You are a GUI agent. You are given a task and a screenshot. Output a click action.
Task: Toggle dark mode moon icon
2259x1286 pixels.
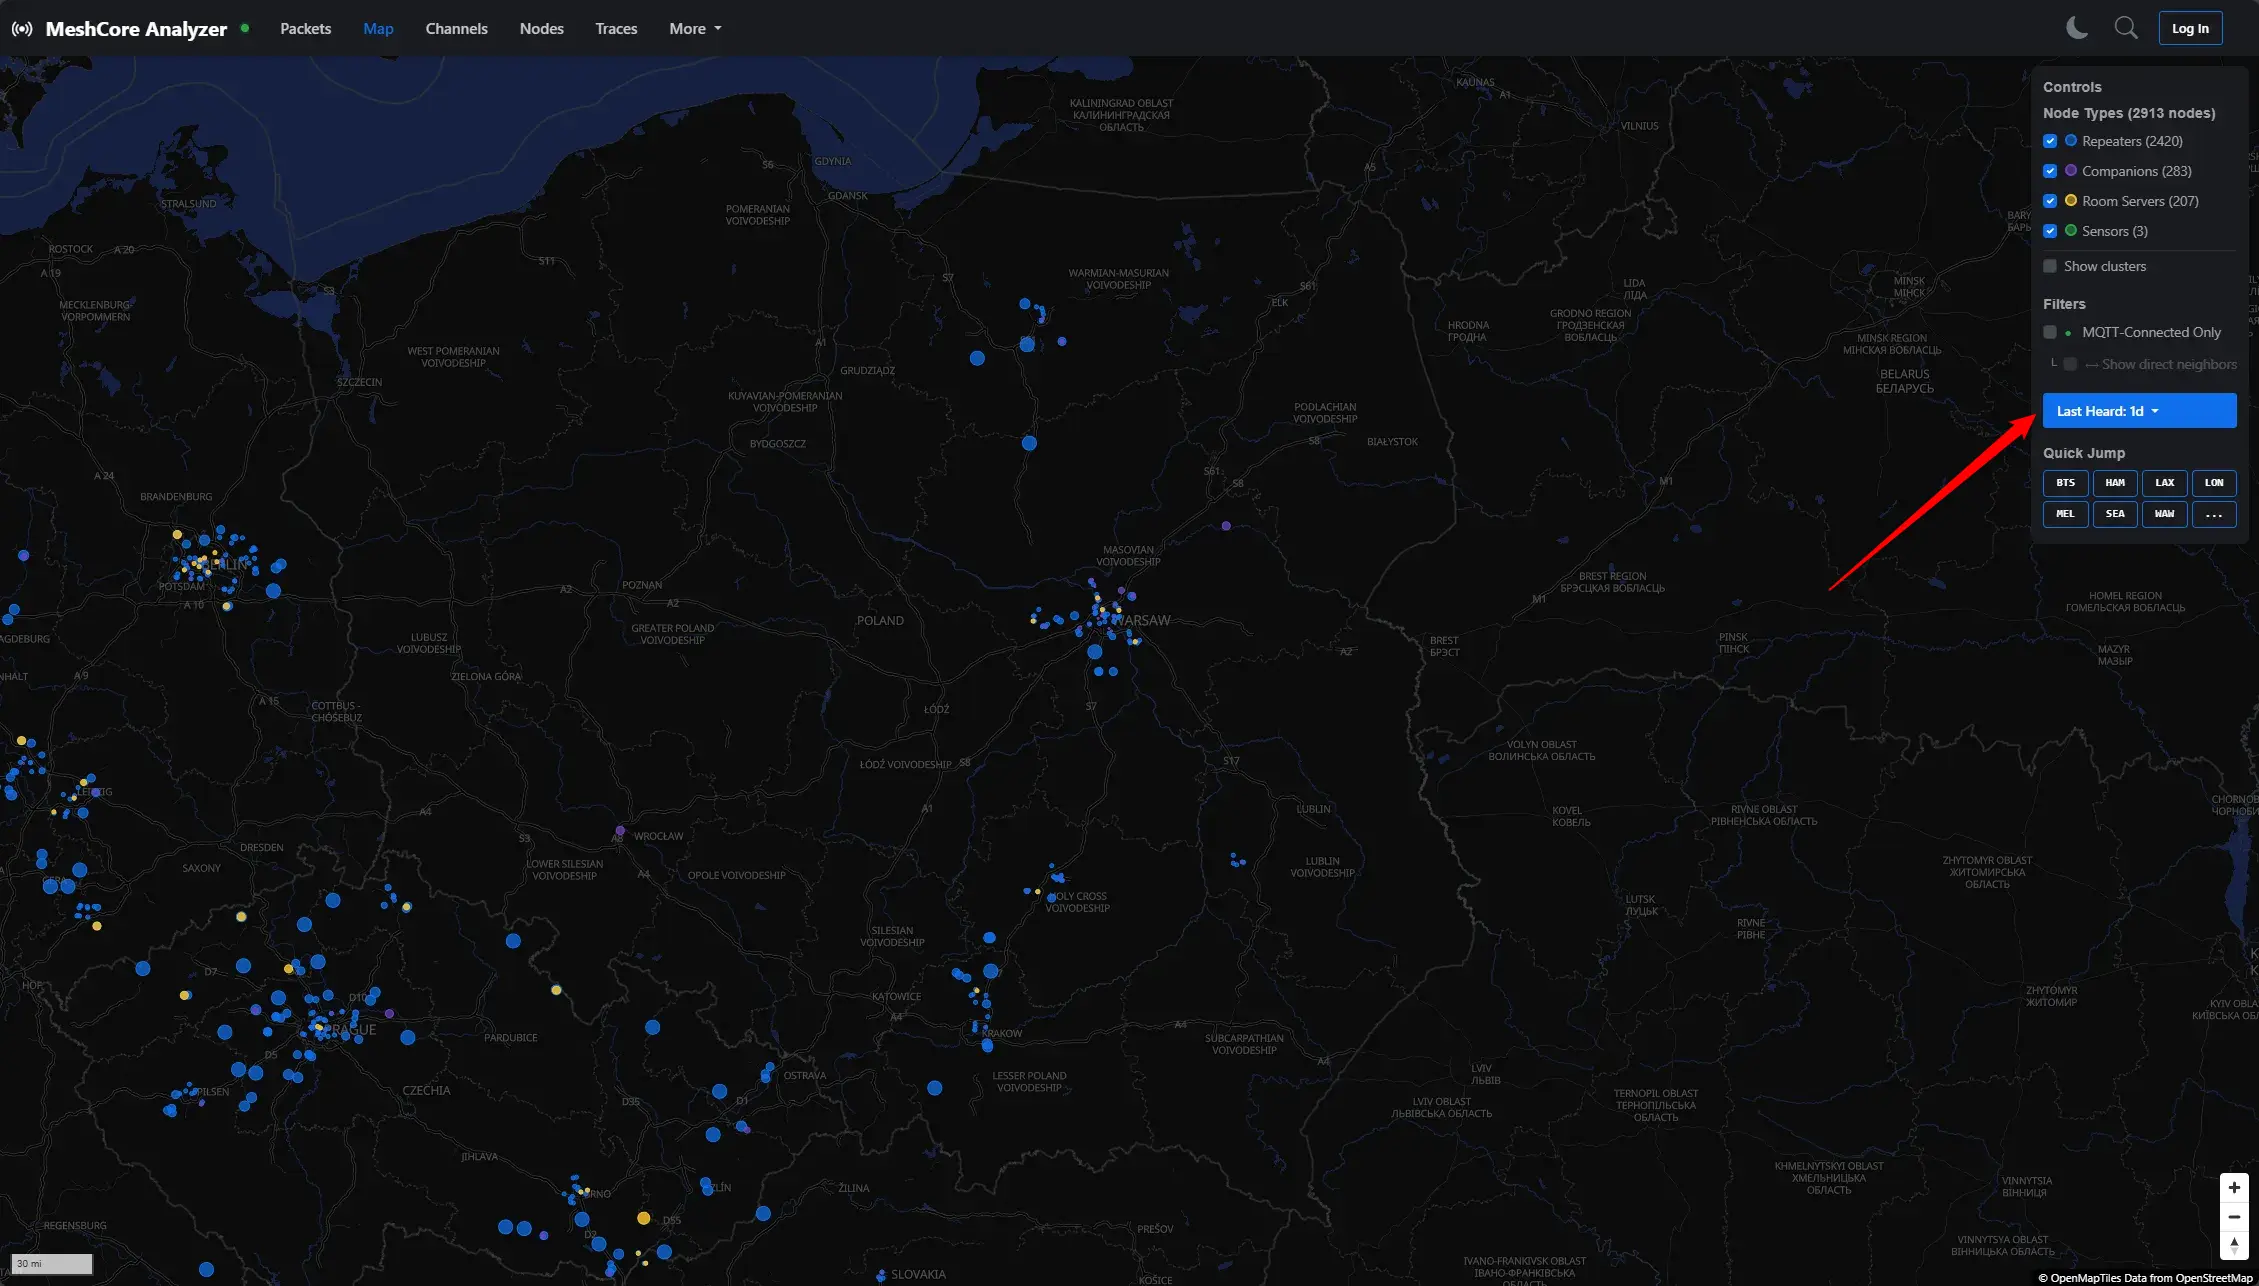coord(2077,28)
